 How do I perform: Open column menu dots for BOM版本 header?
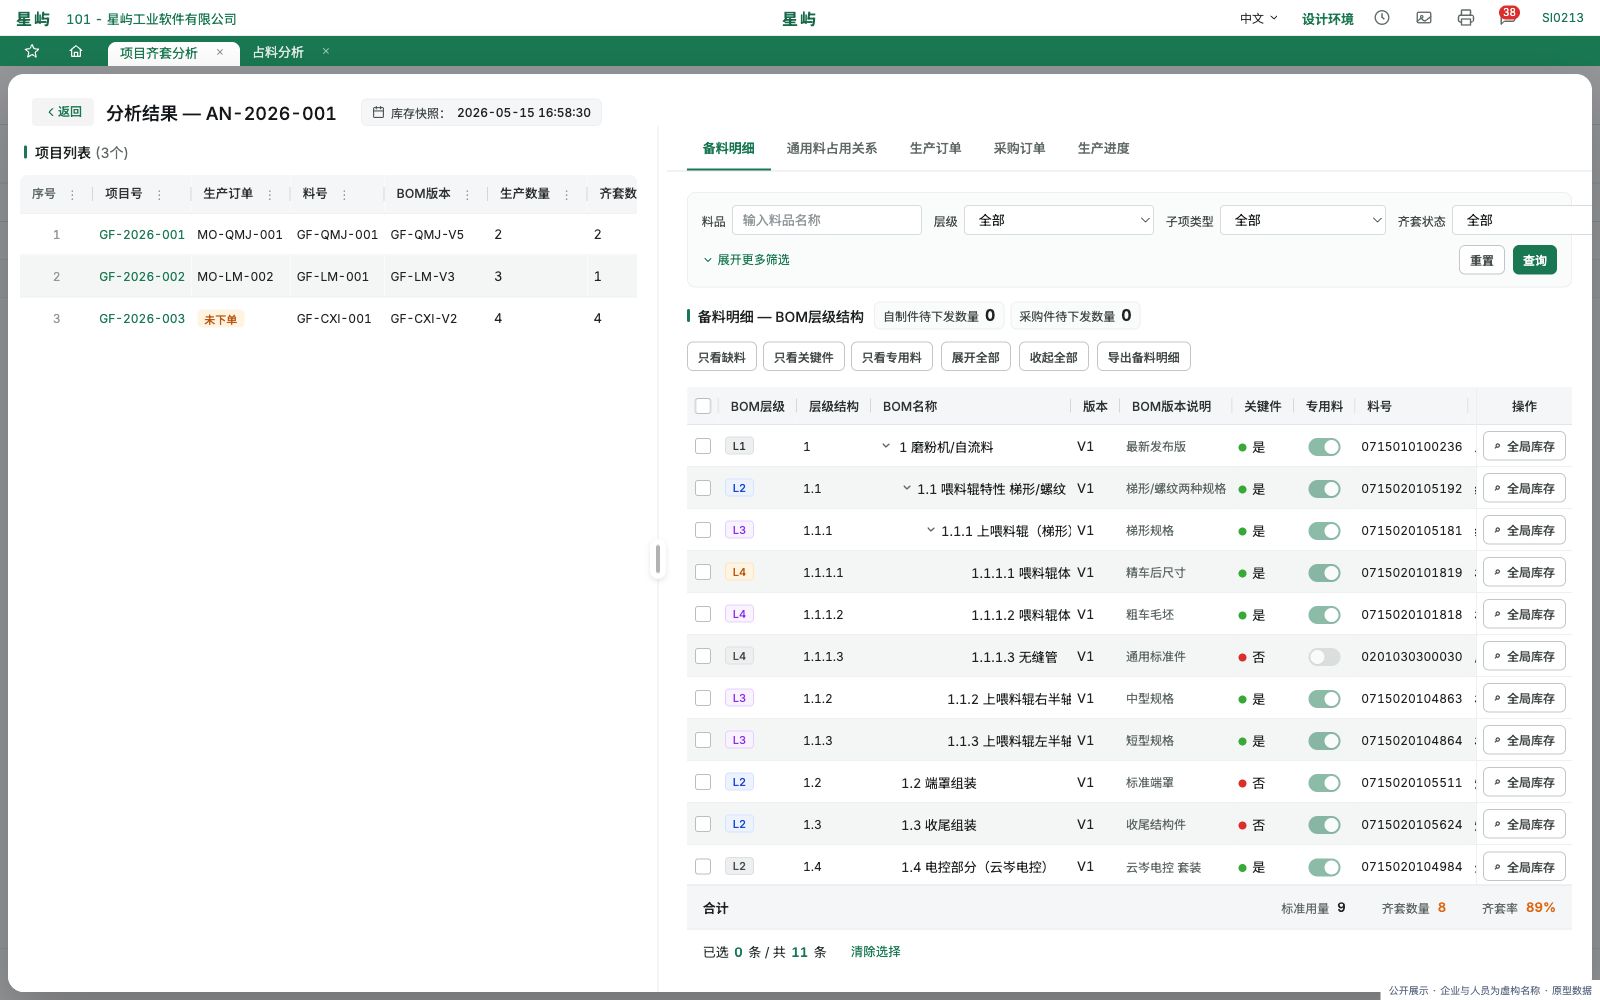pos(468,194)
